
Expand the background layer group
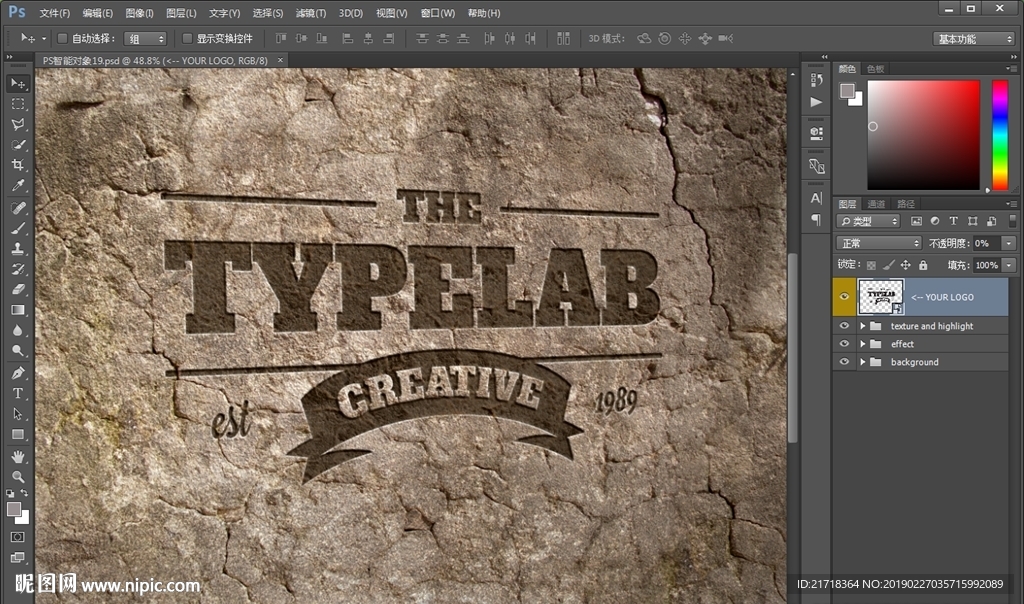(862, 362)
